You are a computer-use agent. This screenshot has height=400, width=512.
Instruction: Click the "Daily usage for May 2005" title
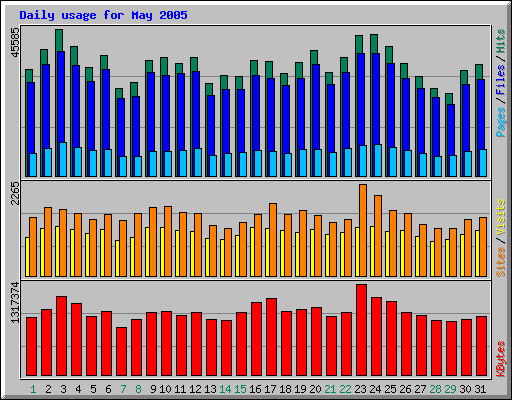[x=103, y=15]
